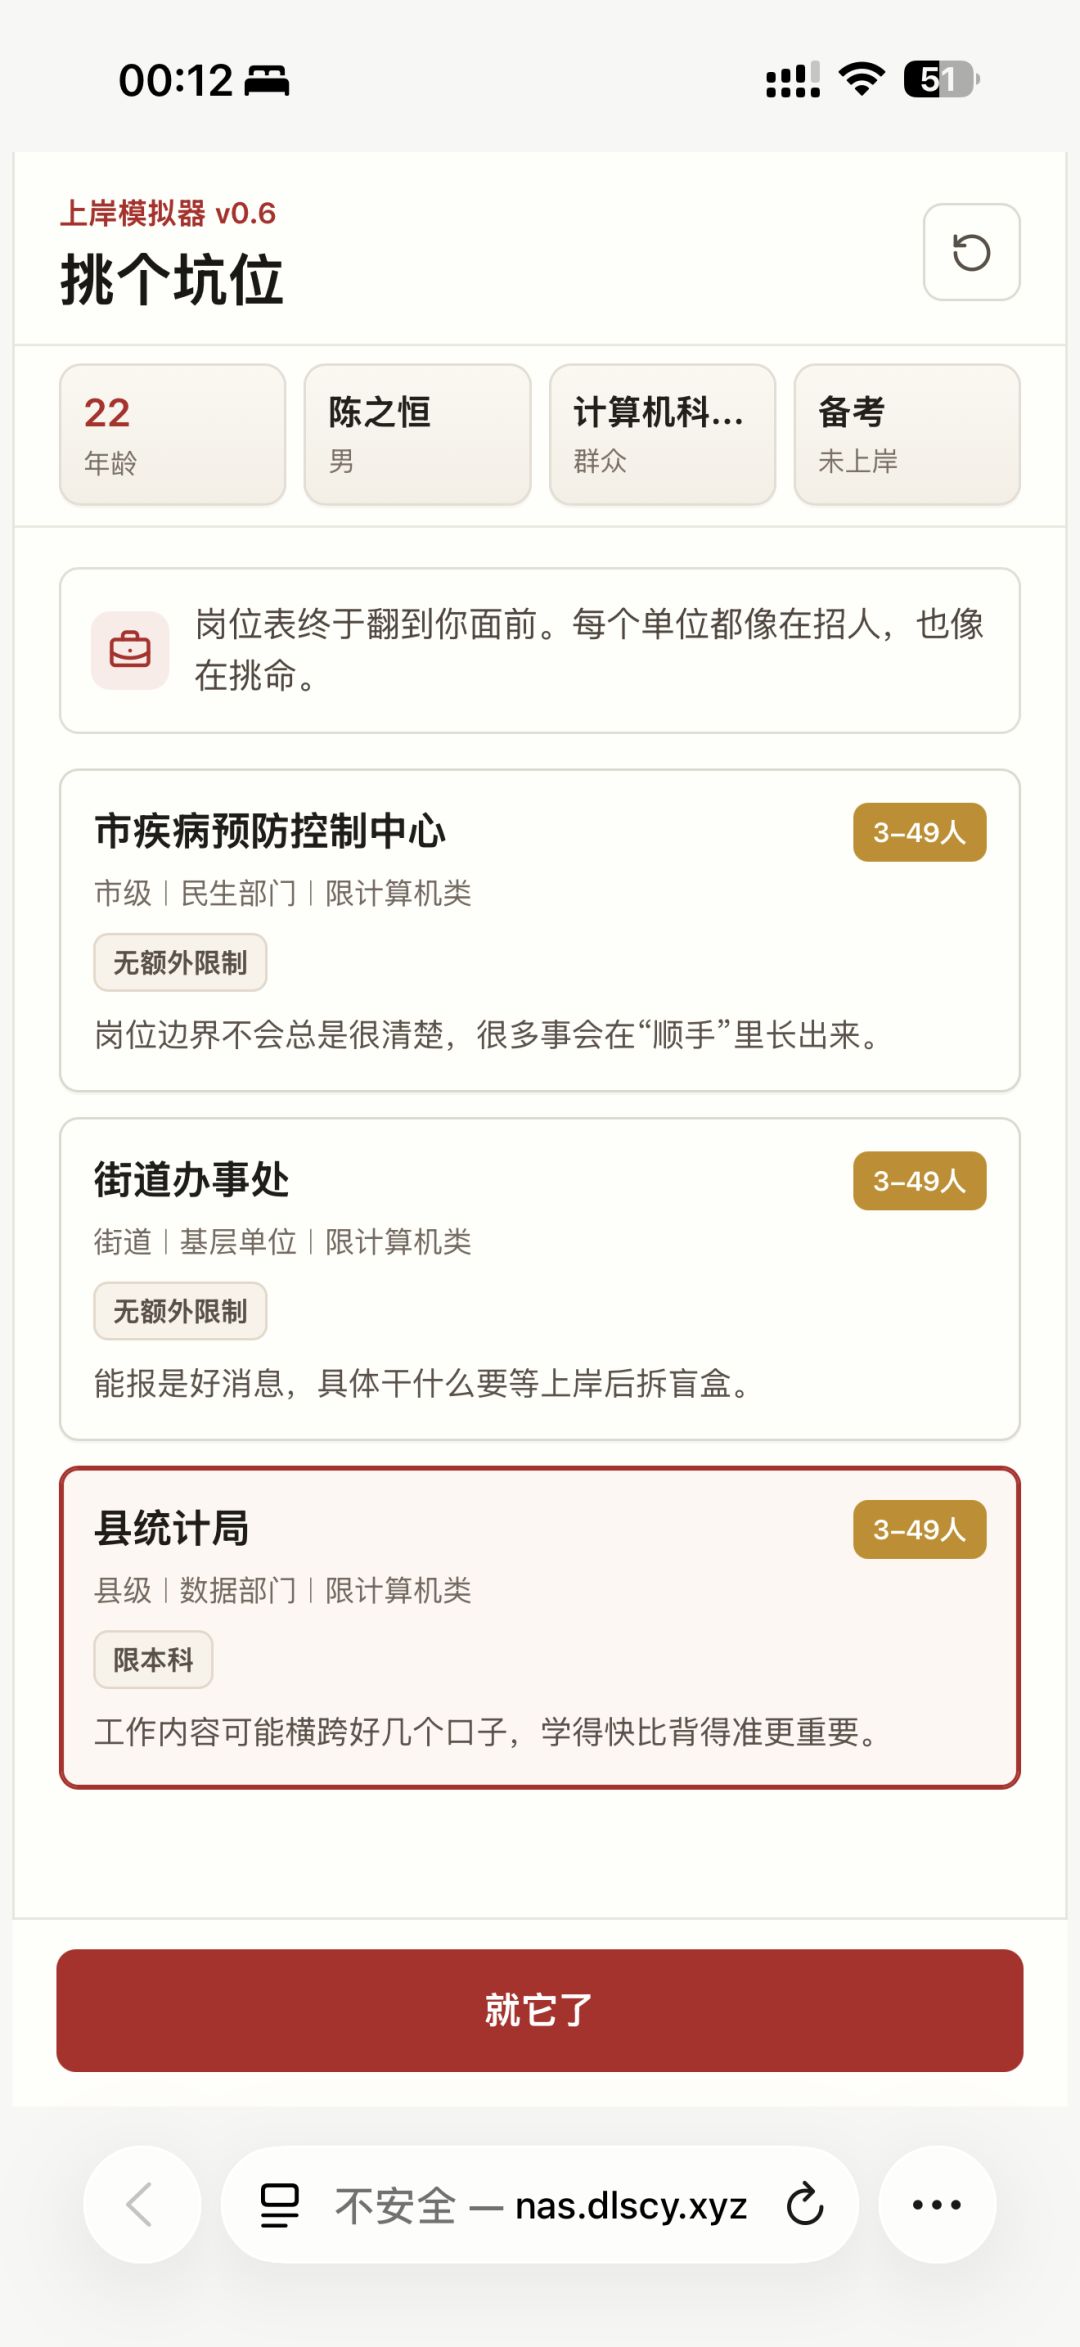This screenshot has width=1080, height=2347.
Task: Open the browser three-dot more menu
Action: pos(937,2205)
